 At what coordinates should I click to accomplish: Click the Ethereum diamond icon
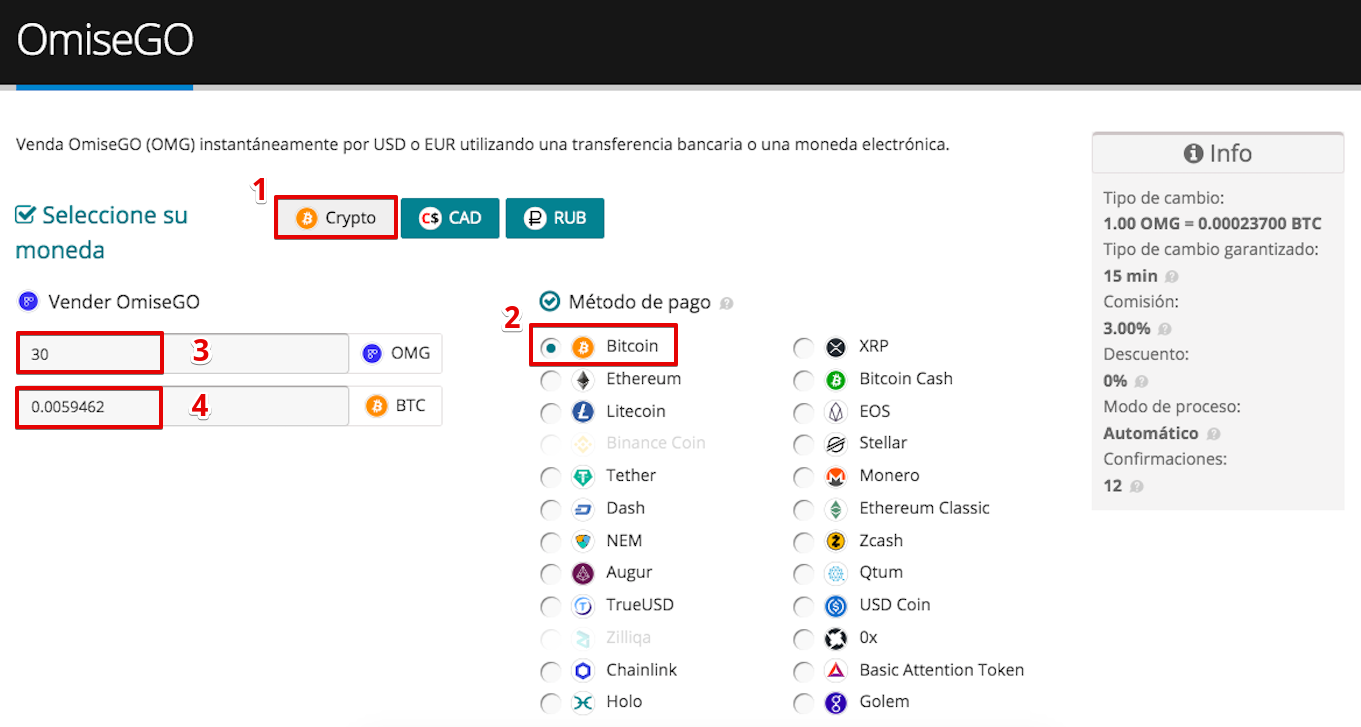[x=583, y=380]
